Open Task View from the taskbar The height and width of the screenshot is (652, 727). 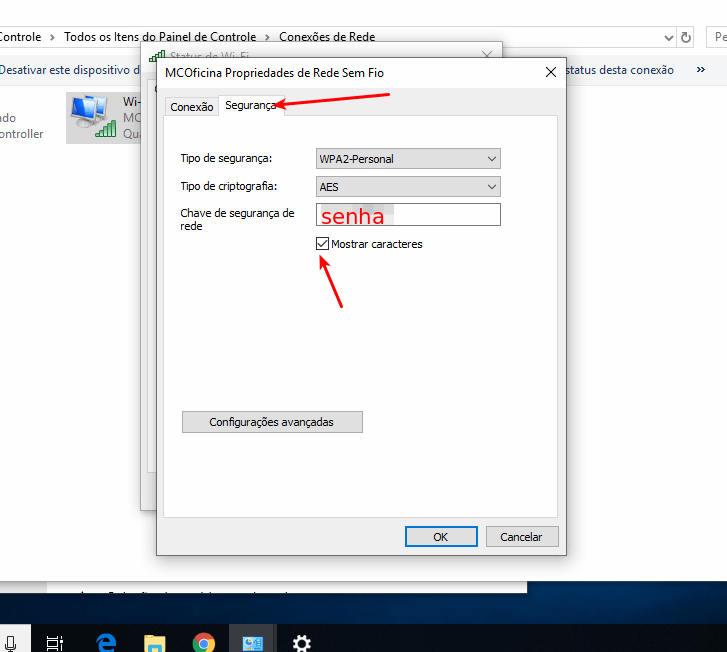click(x=55, y=643)
